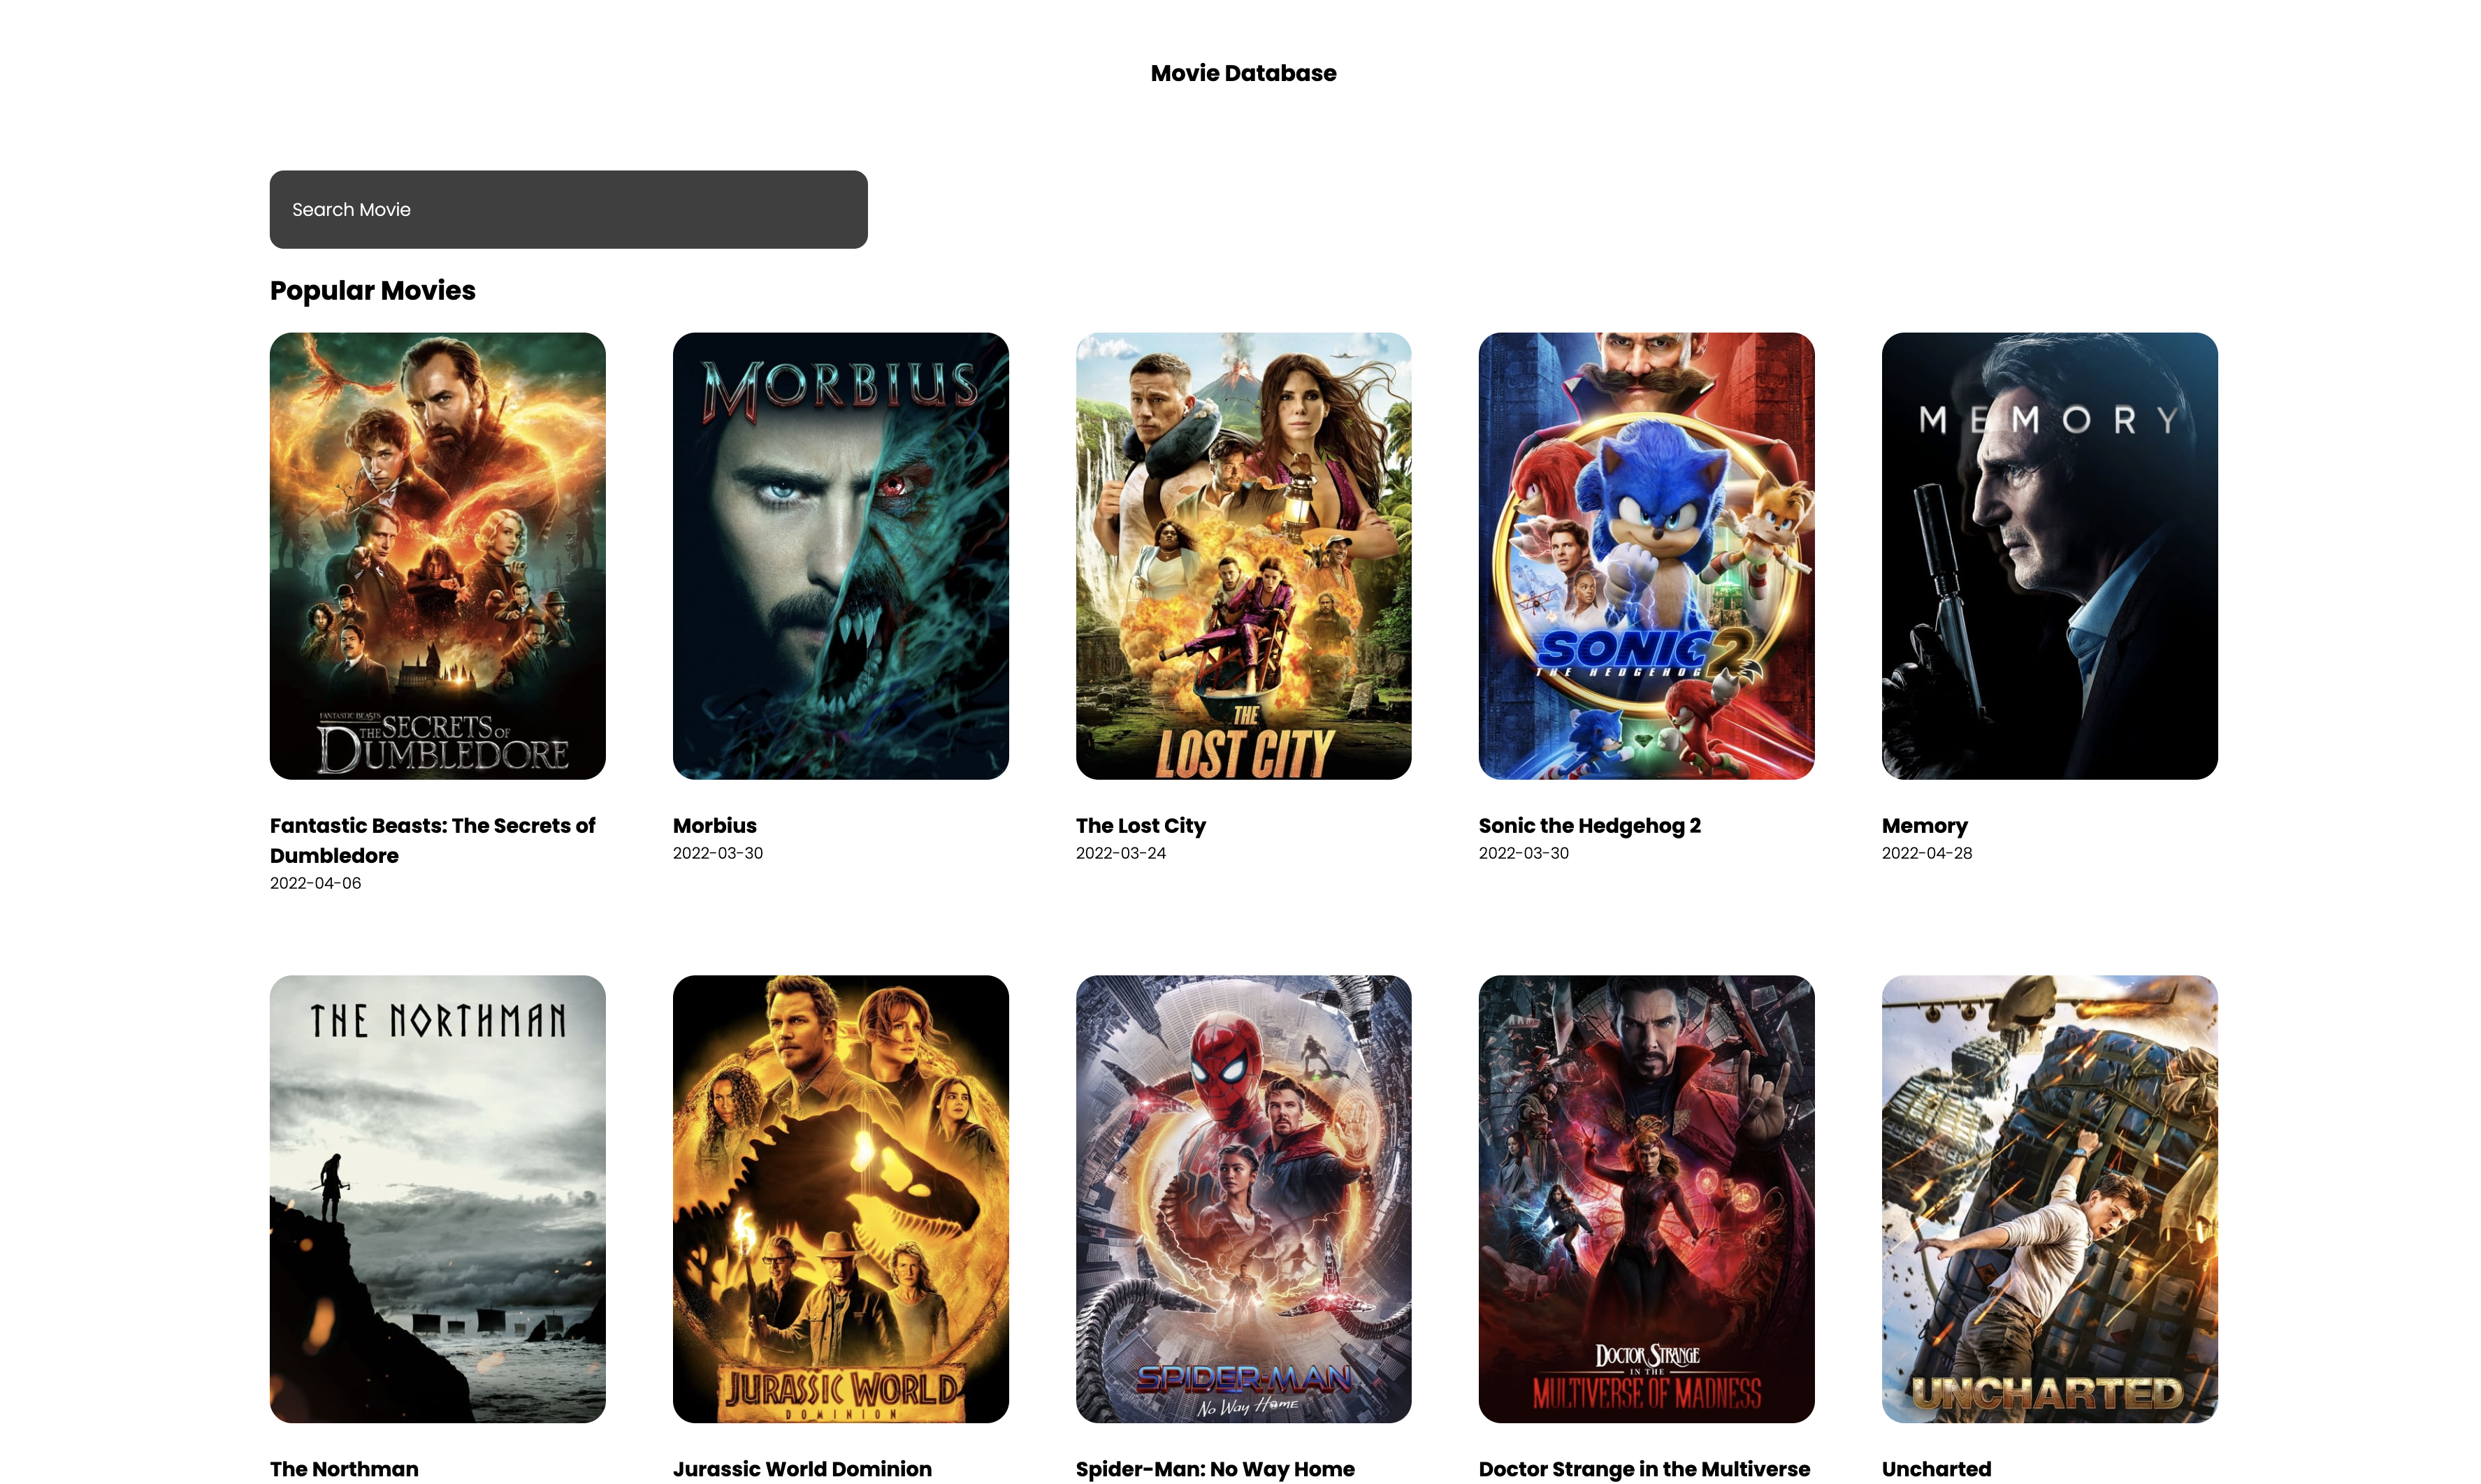Click Morbius release date 2022-03-30

[x=717, y=853]
